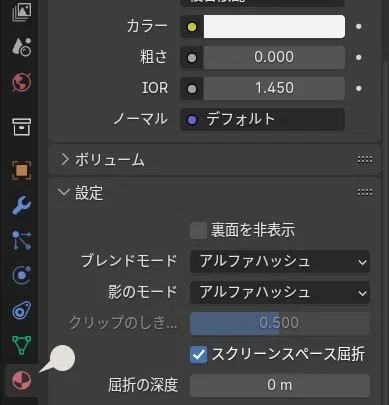This screenshot has width=389, height=405.
Task: Open the Scene properties tab icon
Action: coord(22,47)
